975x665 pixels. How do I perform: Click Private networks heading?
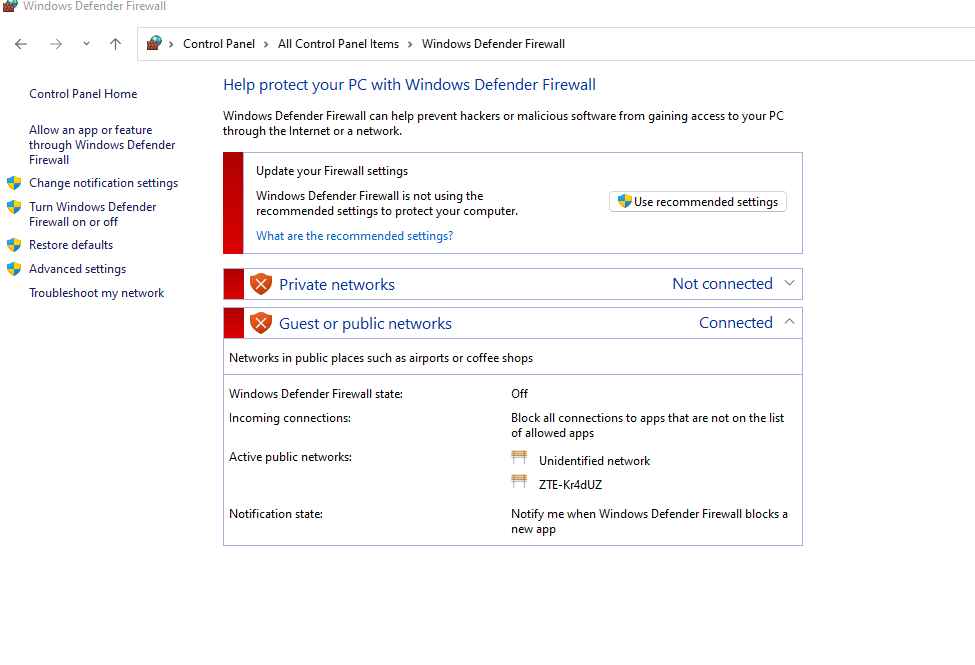[x=337, y=284]
